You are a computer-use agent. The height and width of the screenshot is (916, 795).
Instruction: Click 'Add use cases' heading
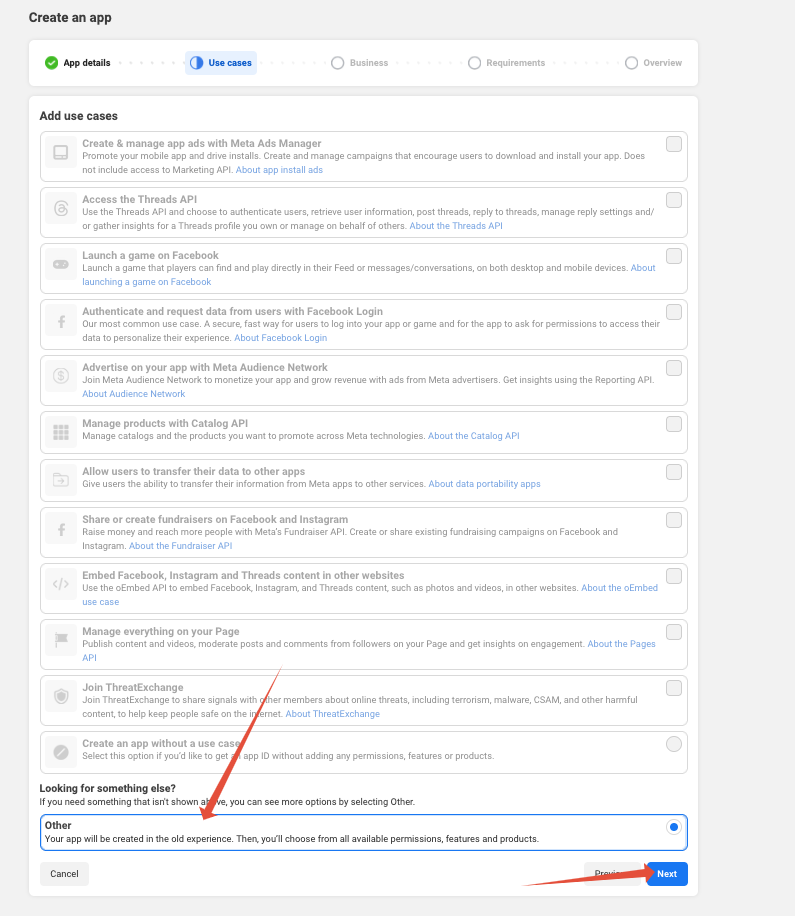[x=78, y=116]
